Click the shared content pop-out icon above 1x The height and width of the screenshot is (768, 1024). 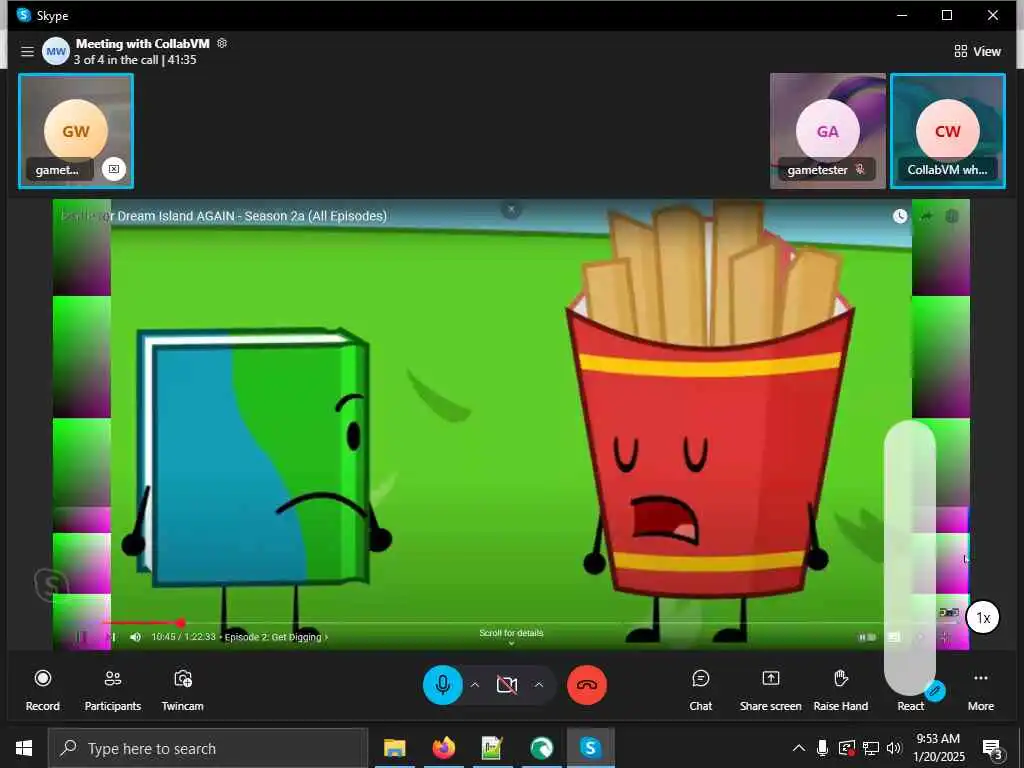(948, 613)
